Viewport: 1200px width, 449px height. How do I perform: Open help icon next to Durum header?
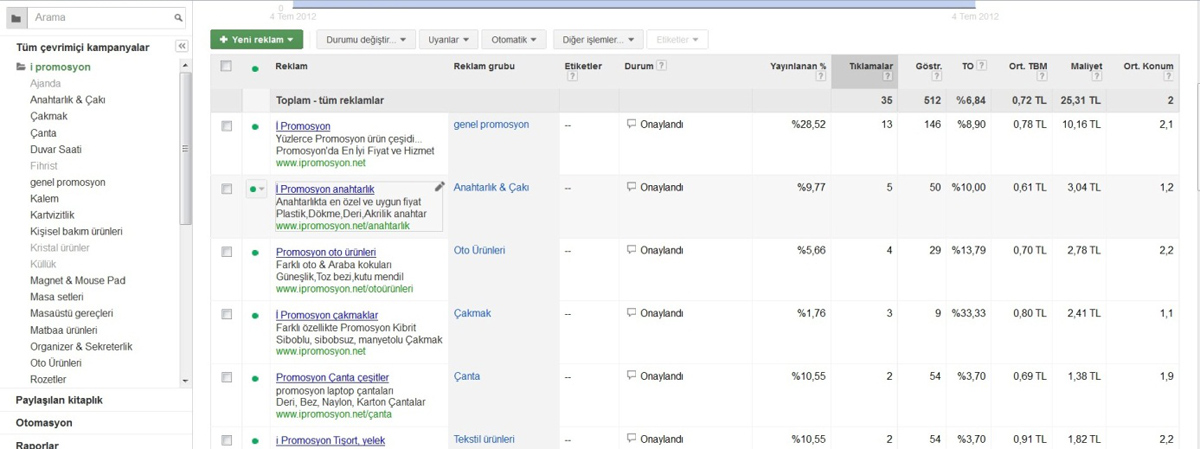662,66
